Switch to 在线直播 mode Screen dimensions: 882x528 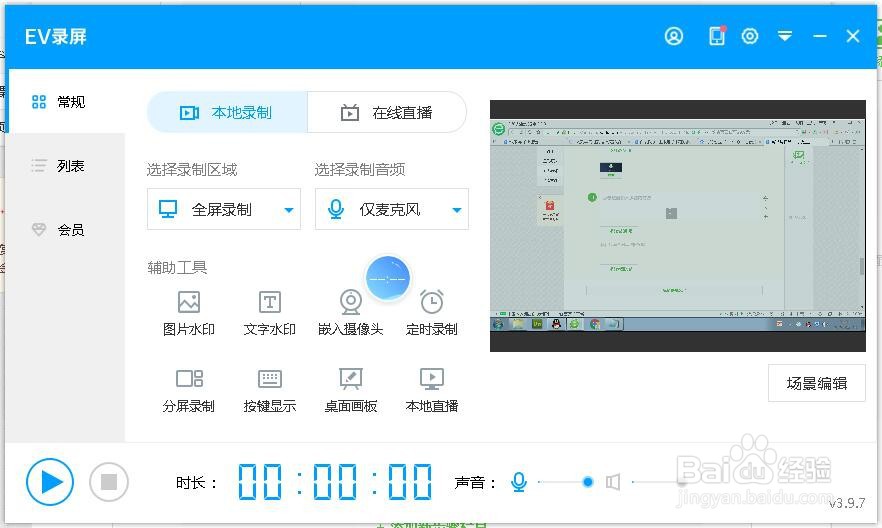pyautogui.click(x=387, y=112)
